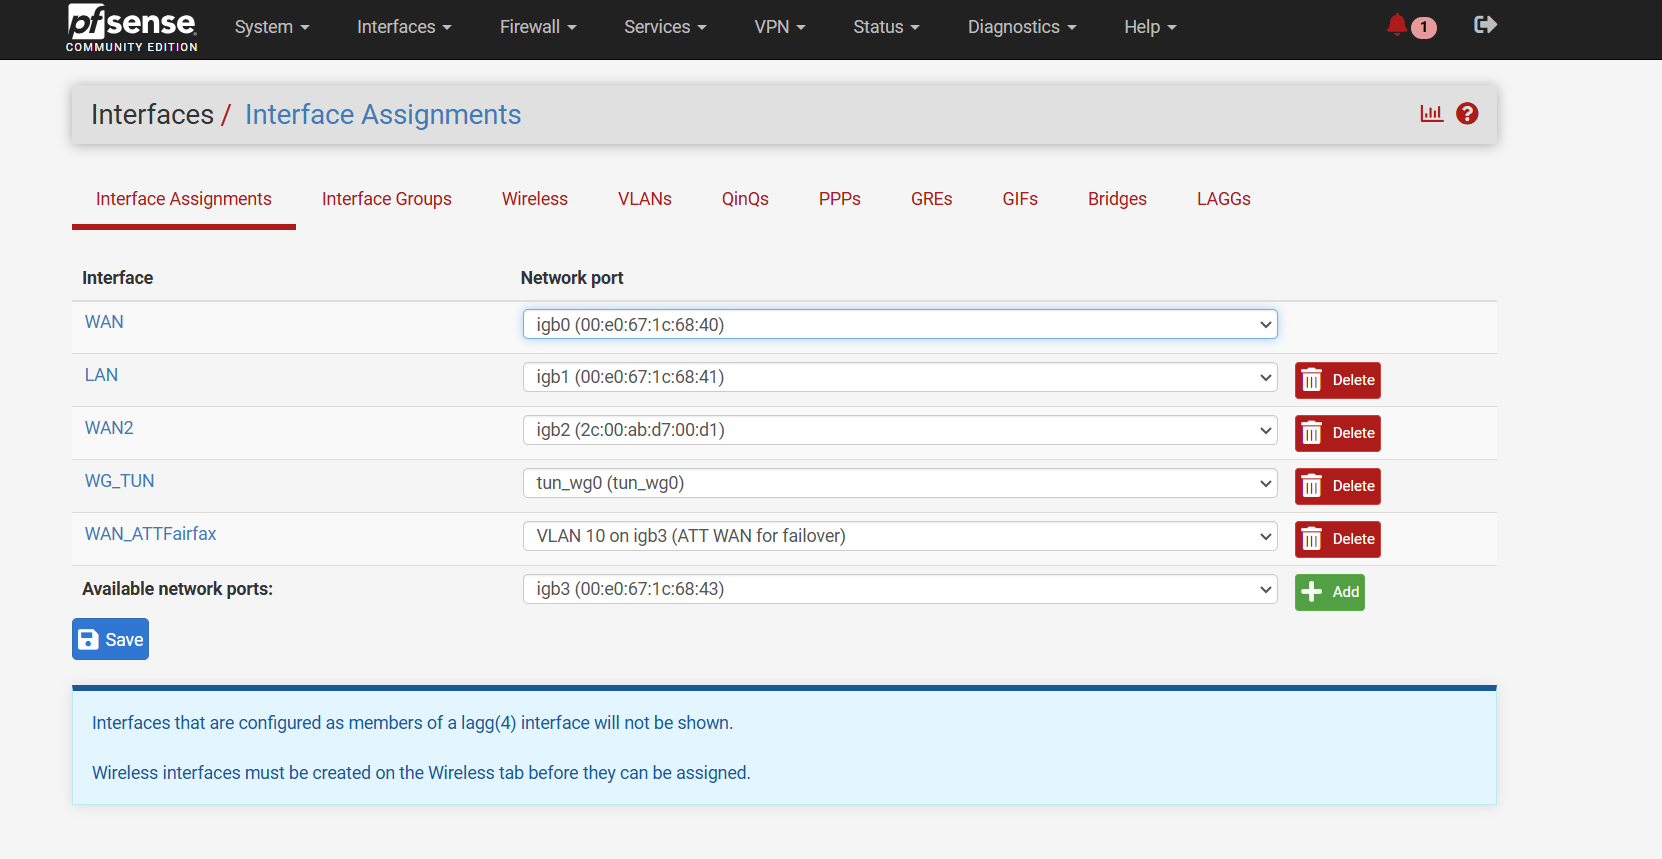This screenshot has width=1662, height=859.
Task: Switch to the VLANs tab
Action: [x=645, y=199]
